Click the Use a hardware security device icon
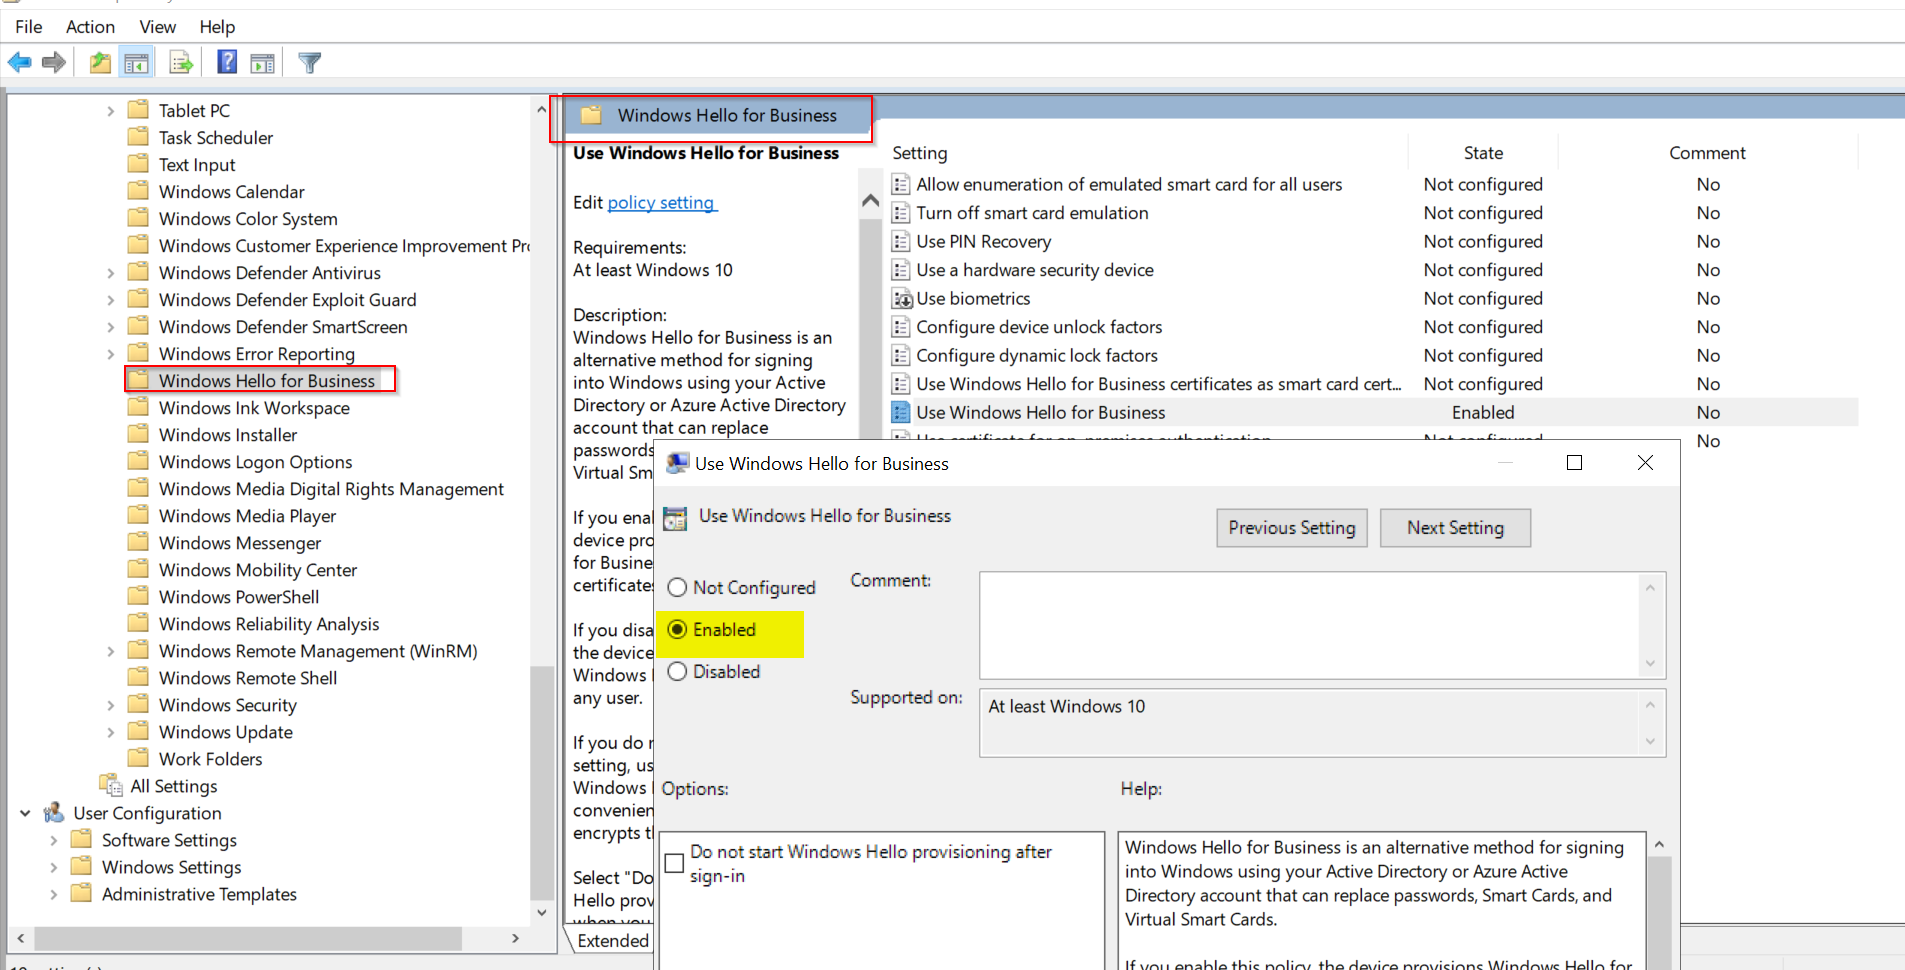The width and height of the screenshot is (1905, 970). (x=901, y=270)
